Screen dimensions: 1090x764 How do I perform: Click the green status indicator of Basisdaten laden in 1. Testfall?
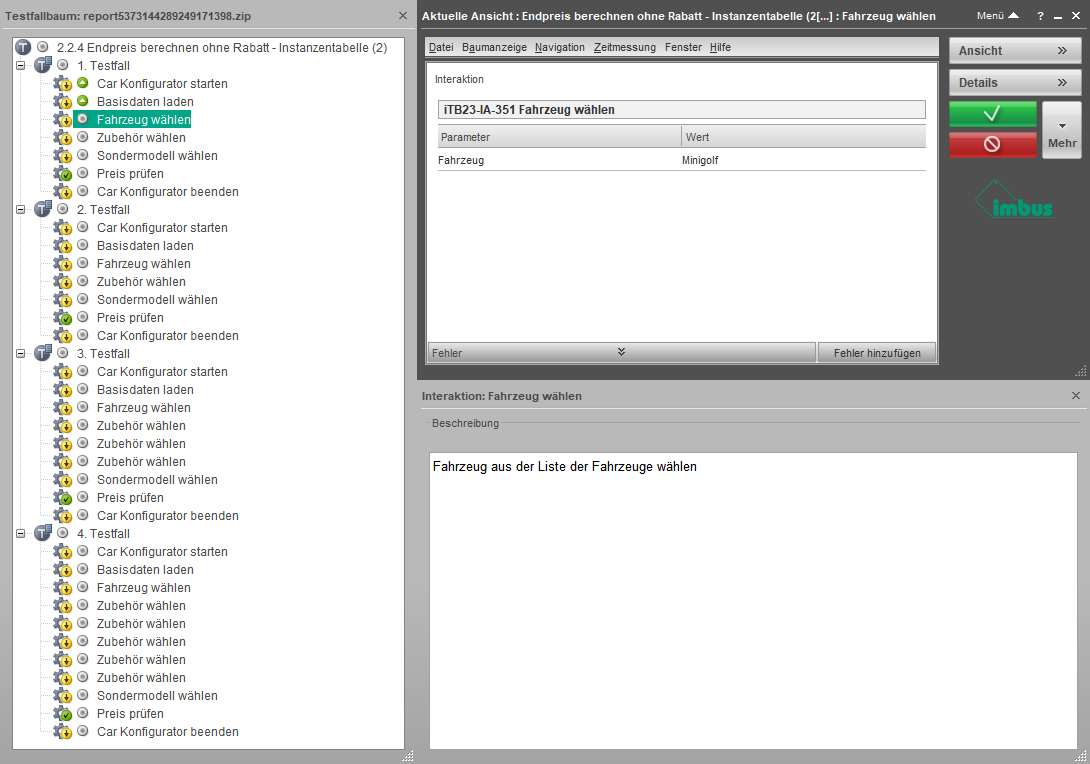[x=83, y=102]
